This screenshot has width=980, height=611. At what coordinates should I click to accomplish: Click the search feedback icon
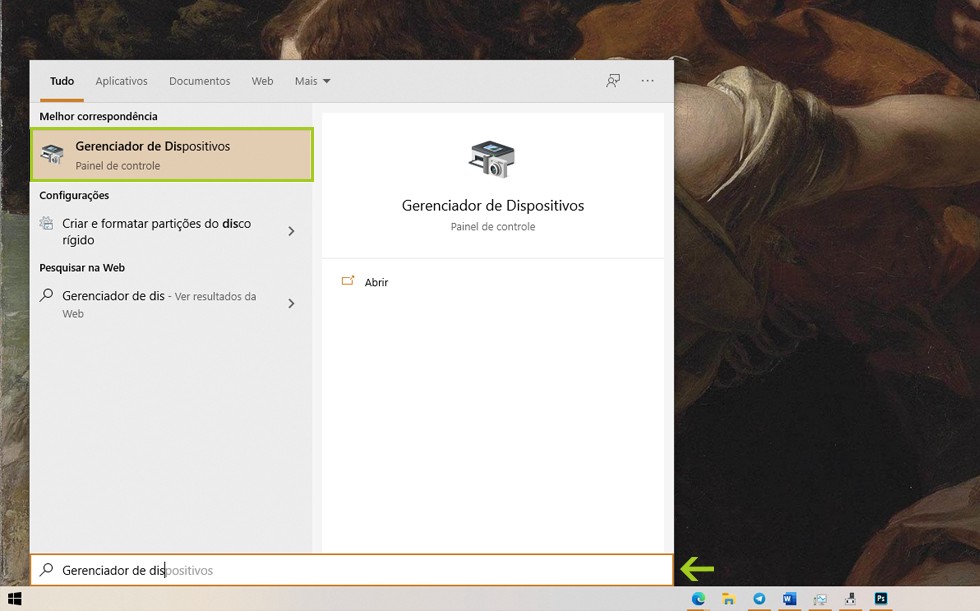[x=613, y=81]
